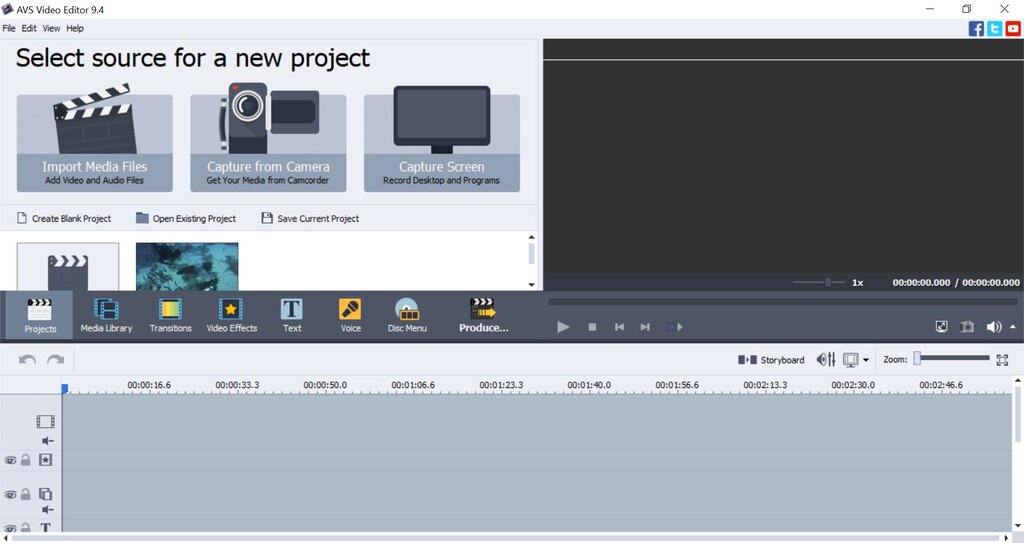
Task: Click the Undo arrow icon
Action: (x=27, y=359)
